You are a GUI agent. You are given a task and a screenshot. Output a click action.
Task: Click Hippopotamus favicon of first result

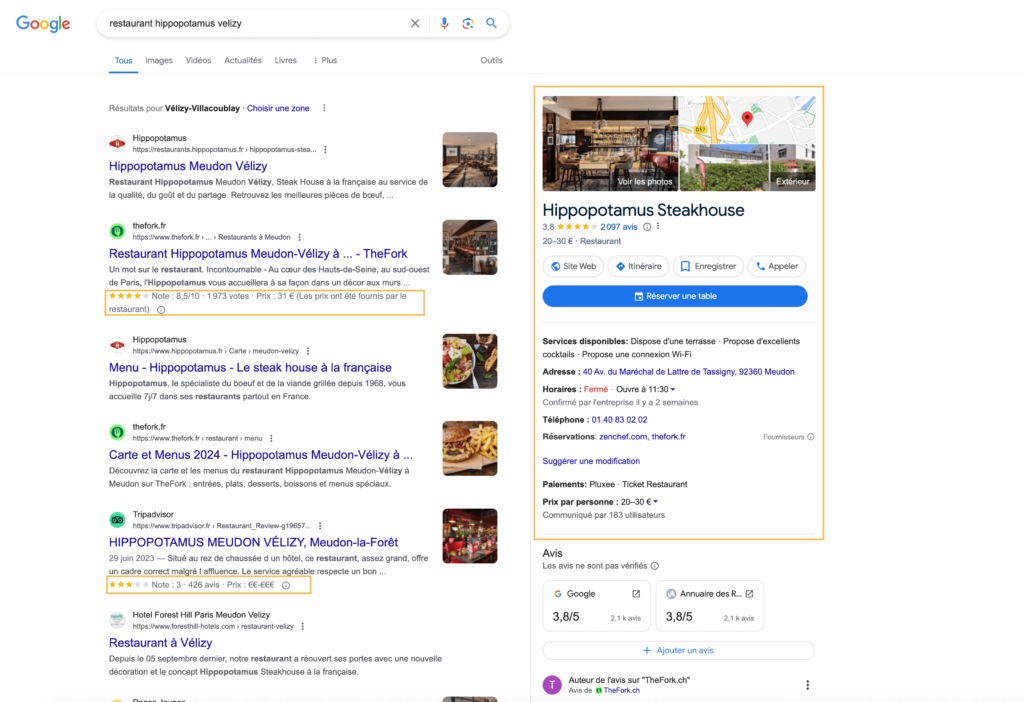[x=117, y=144]
